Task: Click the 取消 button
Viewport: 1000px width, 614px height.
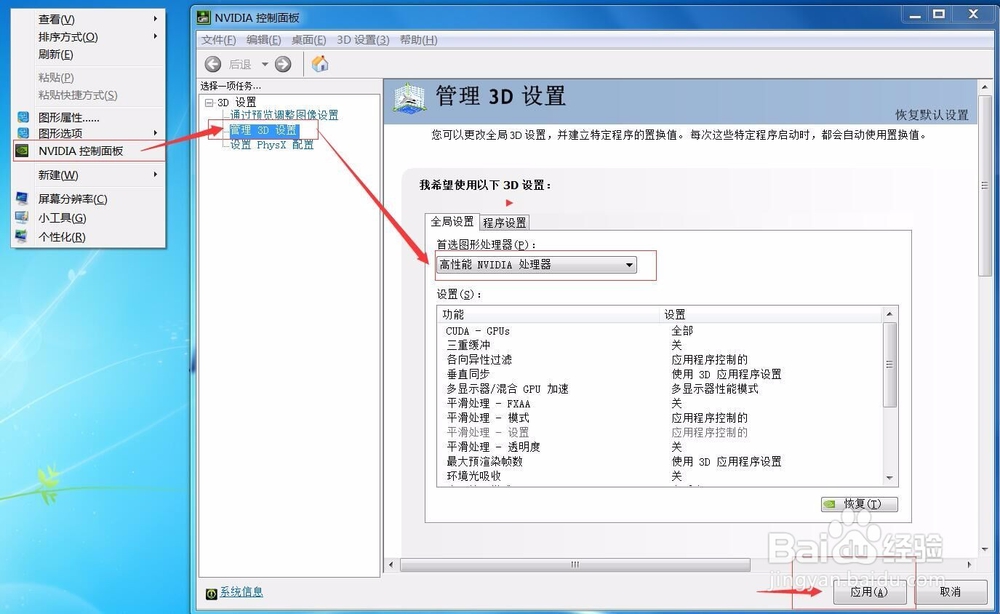Action: [950, 592]
